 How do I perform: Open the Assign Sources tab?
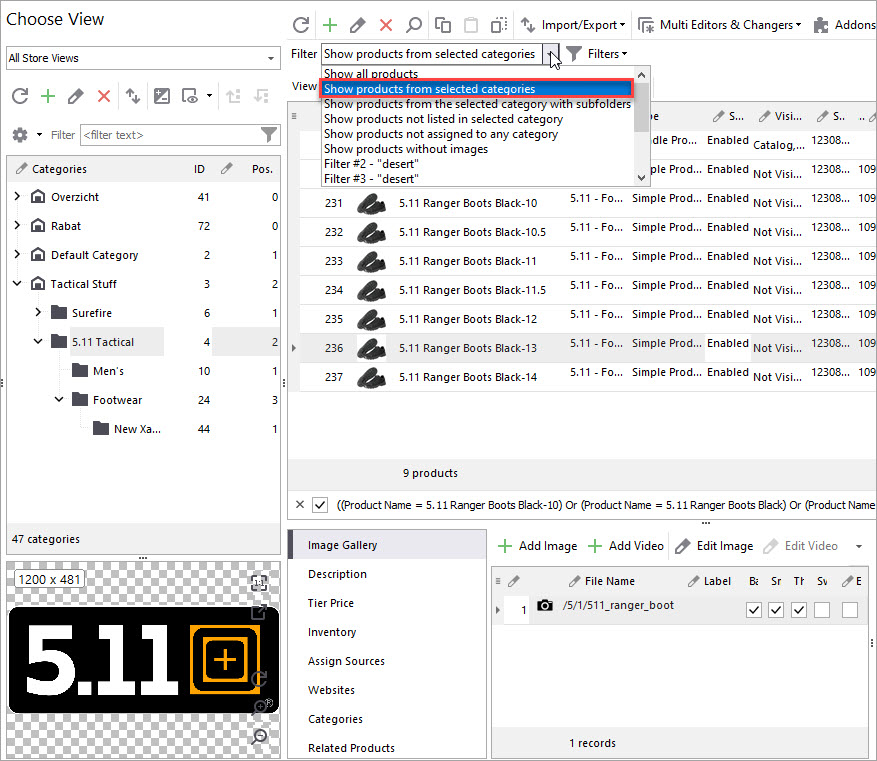[346, 661]
